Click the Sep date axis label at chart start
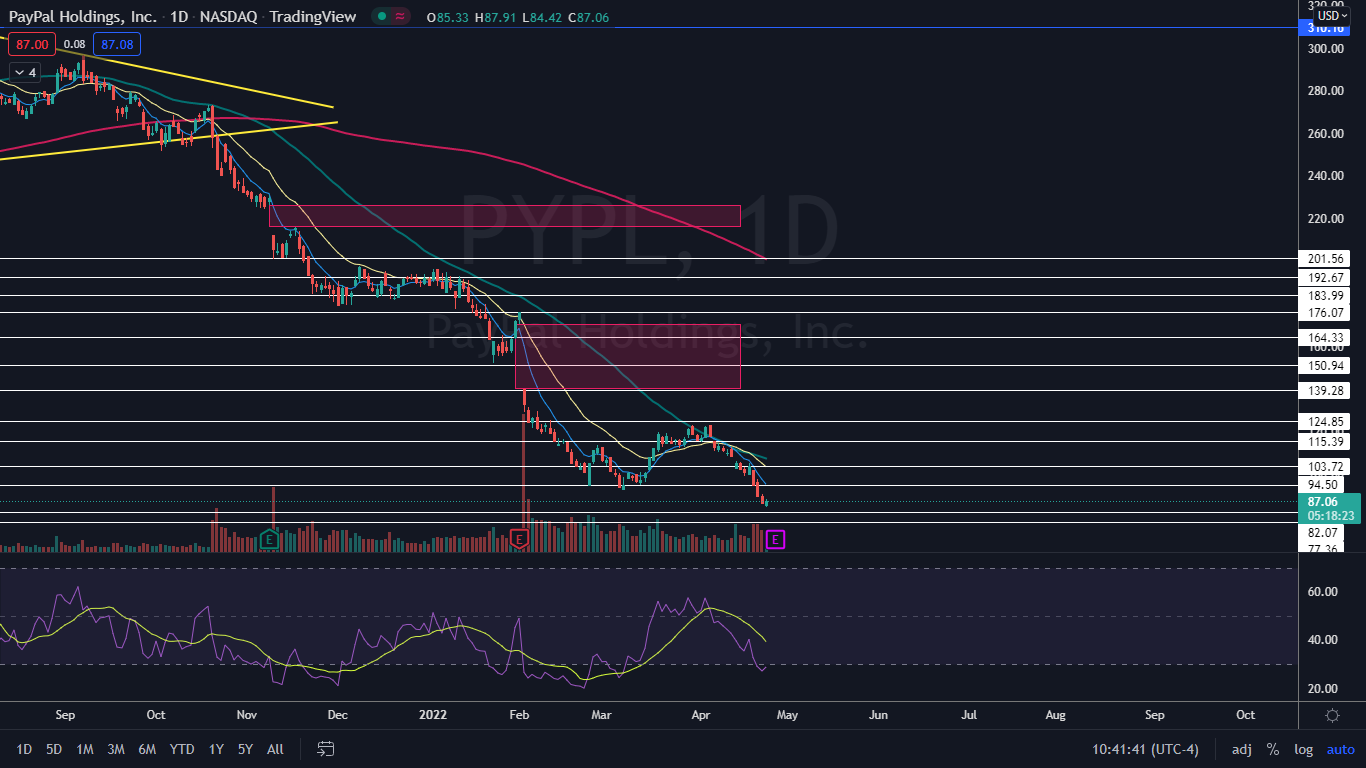Image resolution: width=1366 pixels, height=768 pixels. tap(64, 715)
